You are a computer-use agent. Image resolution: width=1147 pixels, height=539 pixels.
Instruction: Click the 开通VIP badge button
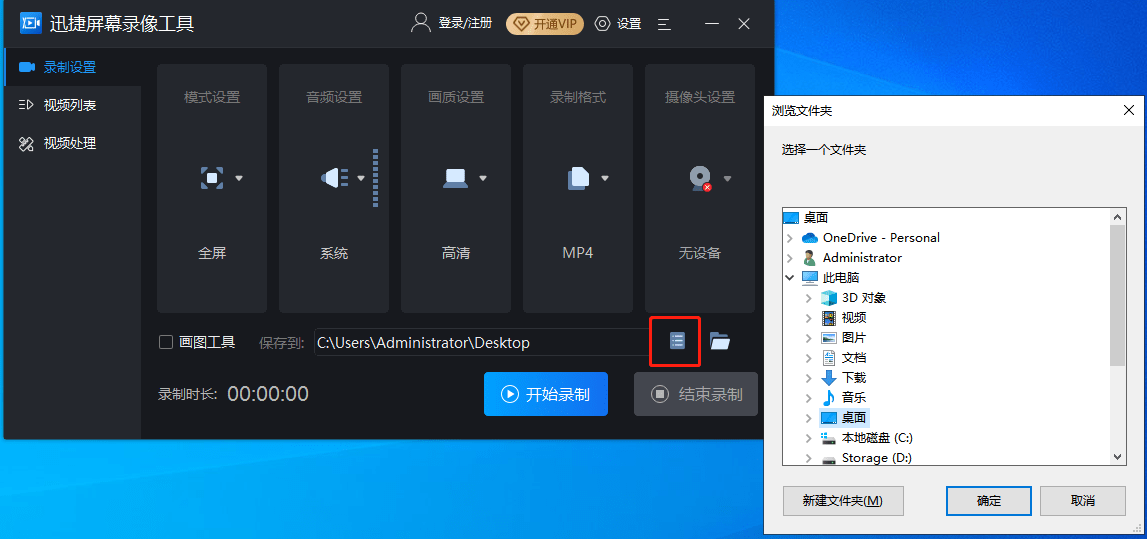click(x=545, y=23)
